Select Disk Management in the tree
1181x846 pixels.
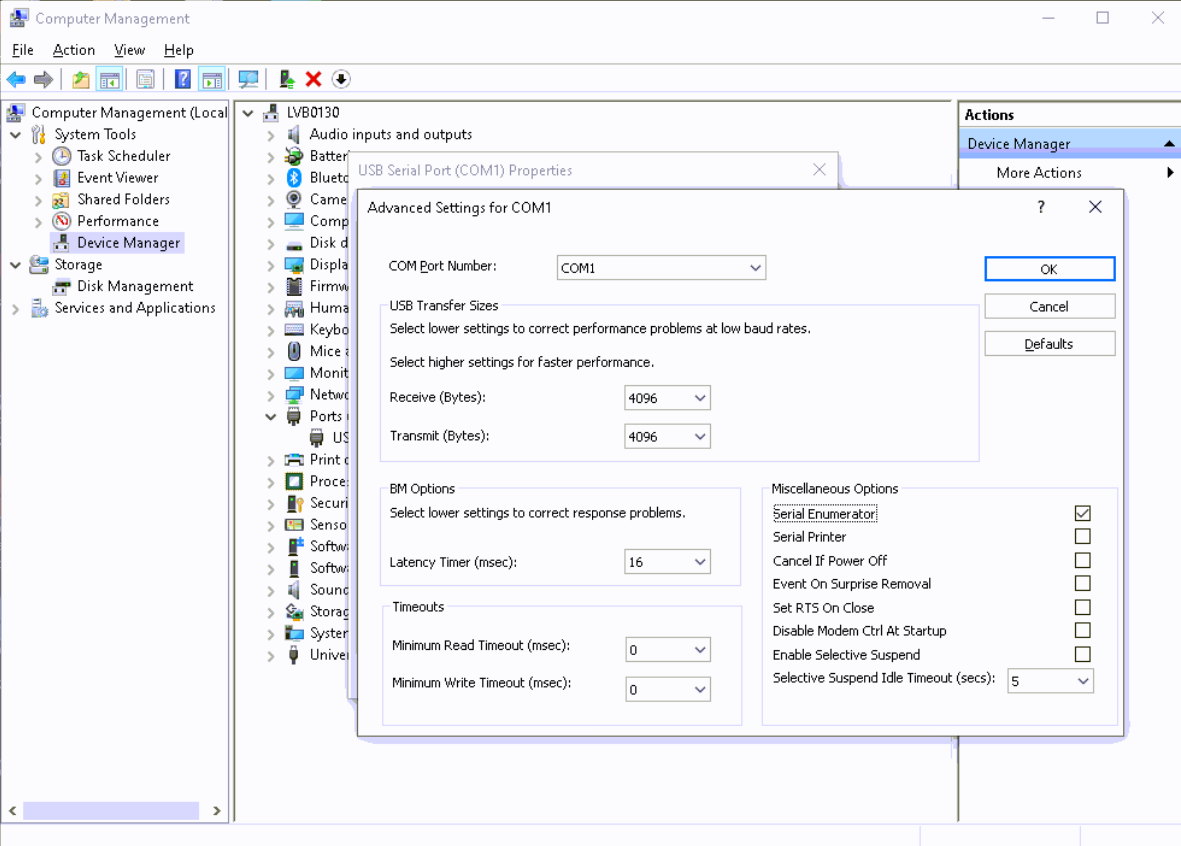click(x=135, y=286)
